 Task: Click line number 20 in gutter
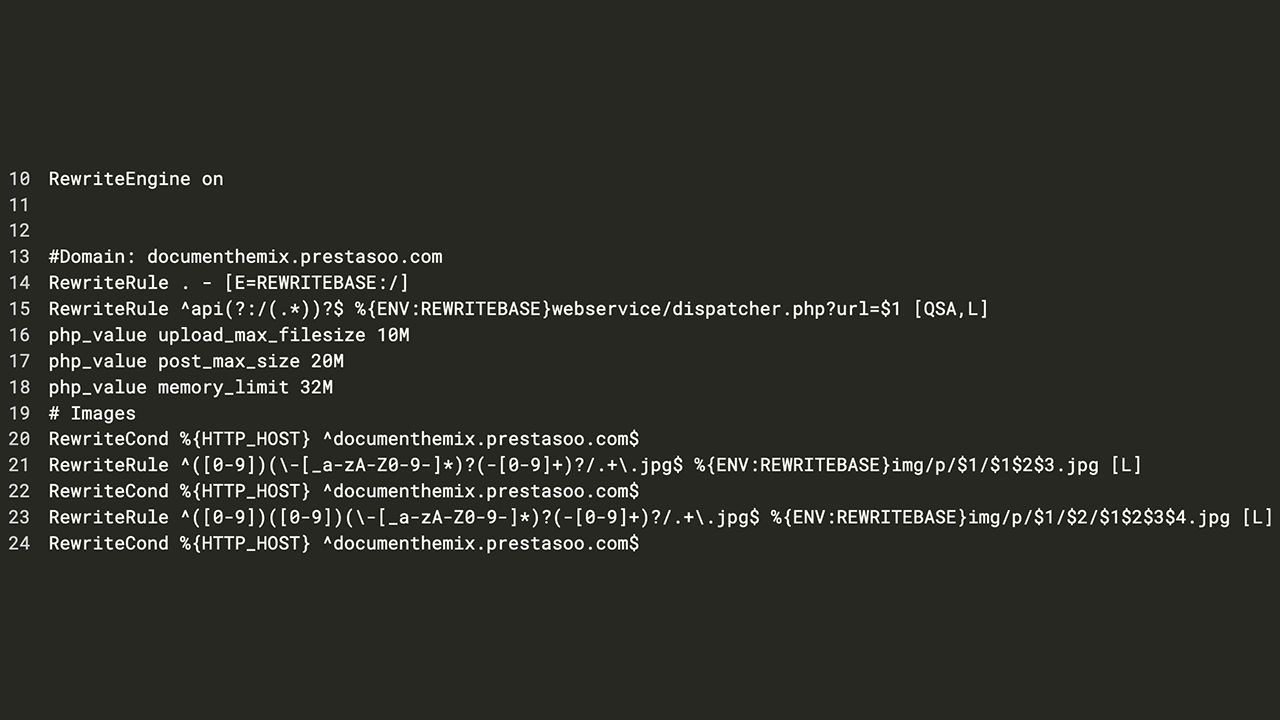pyautogui.click(x=19, y=439)
